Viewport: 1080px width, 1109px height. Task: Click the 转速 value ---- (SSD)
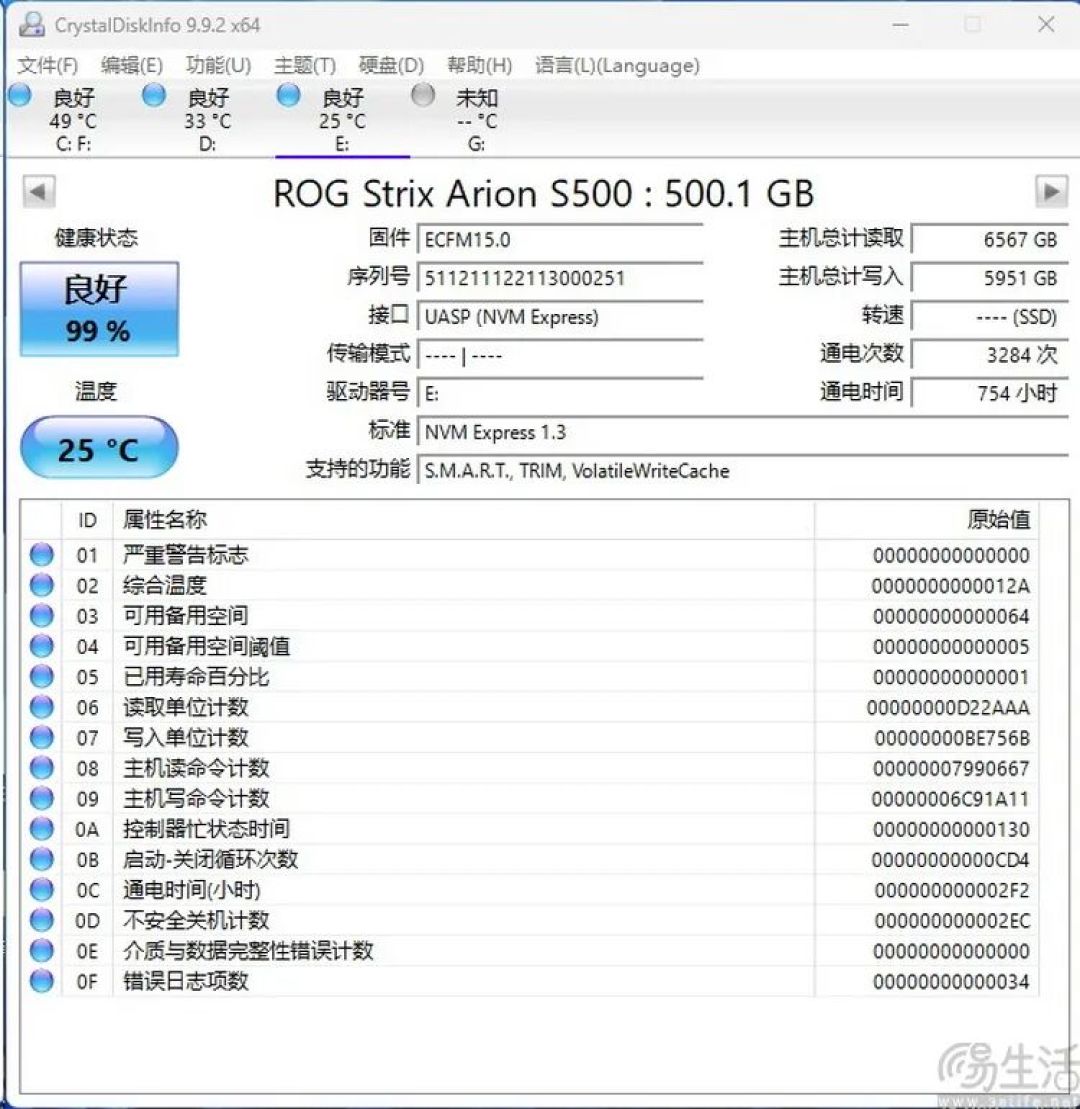point(989,316)
